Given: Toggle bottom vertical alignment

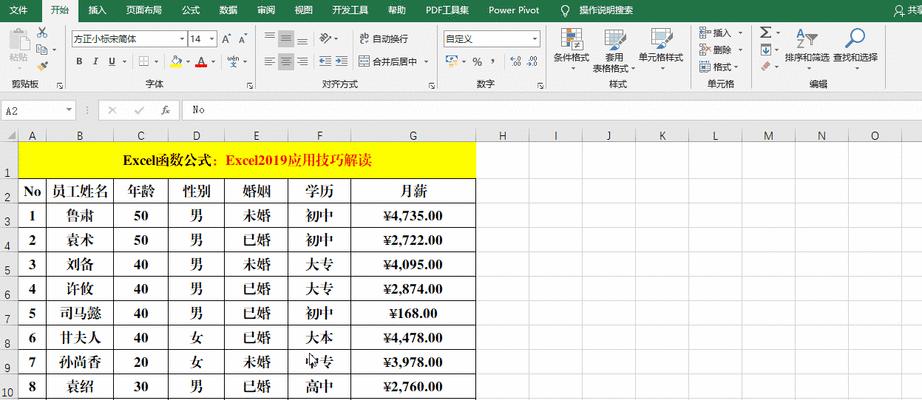Looking at the screenshot, I should tap(302, 39).
